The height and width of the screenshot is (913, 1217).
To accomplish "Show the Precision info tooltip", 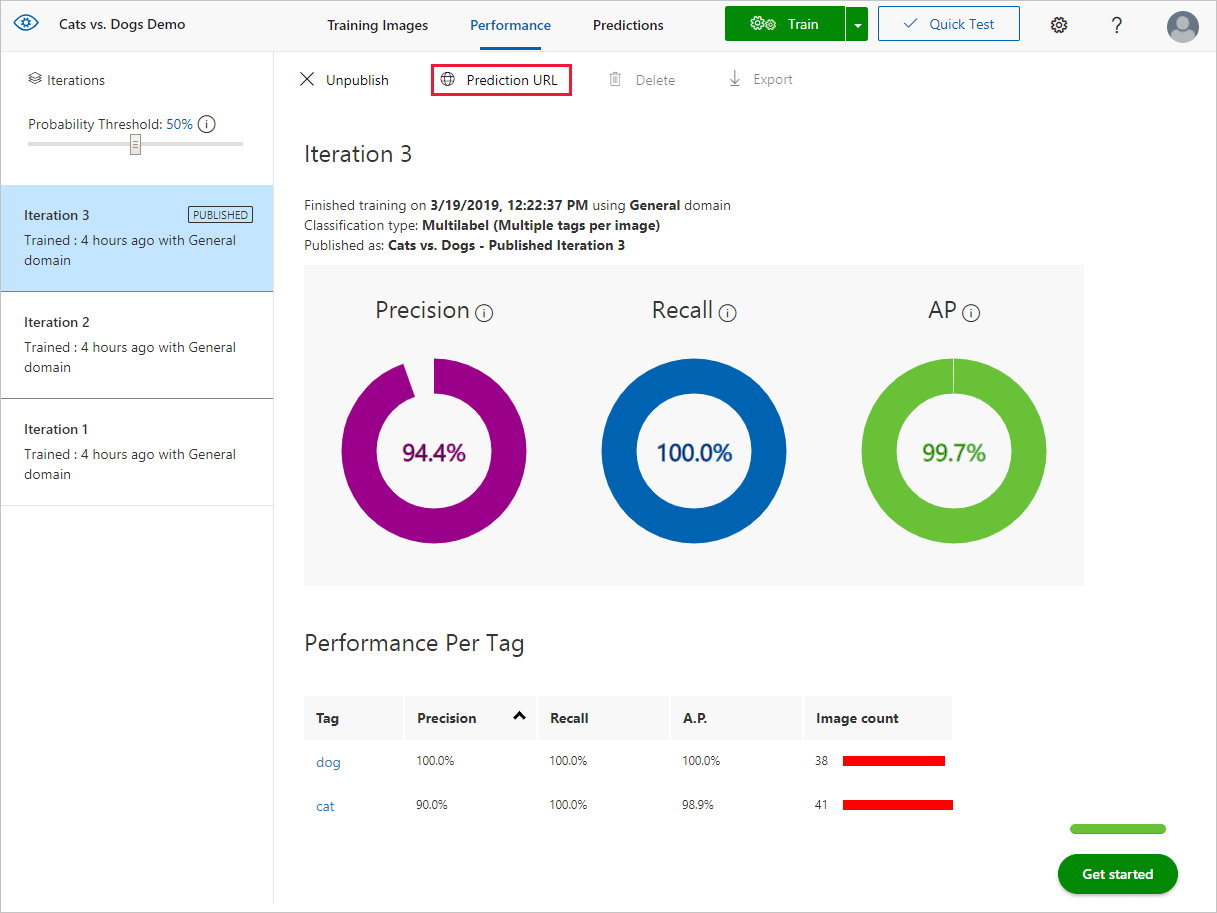I will point(485,313).
